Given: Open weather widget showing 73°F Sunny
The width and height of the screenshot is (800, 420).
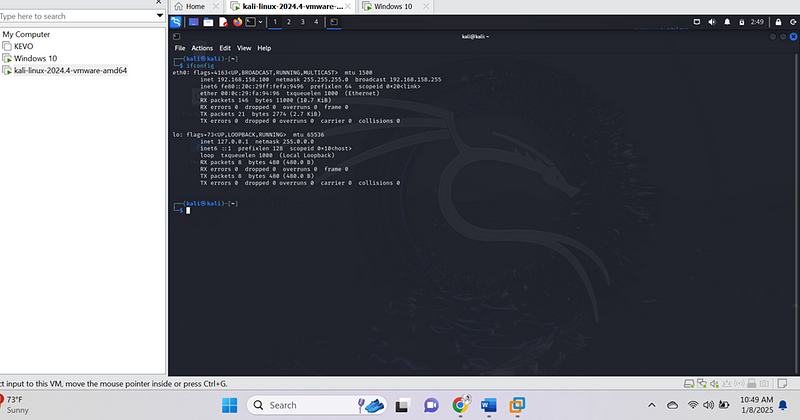Looking at the screenshot, I should (15, 405).
